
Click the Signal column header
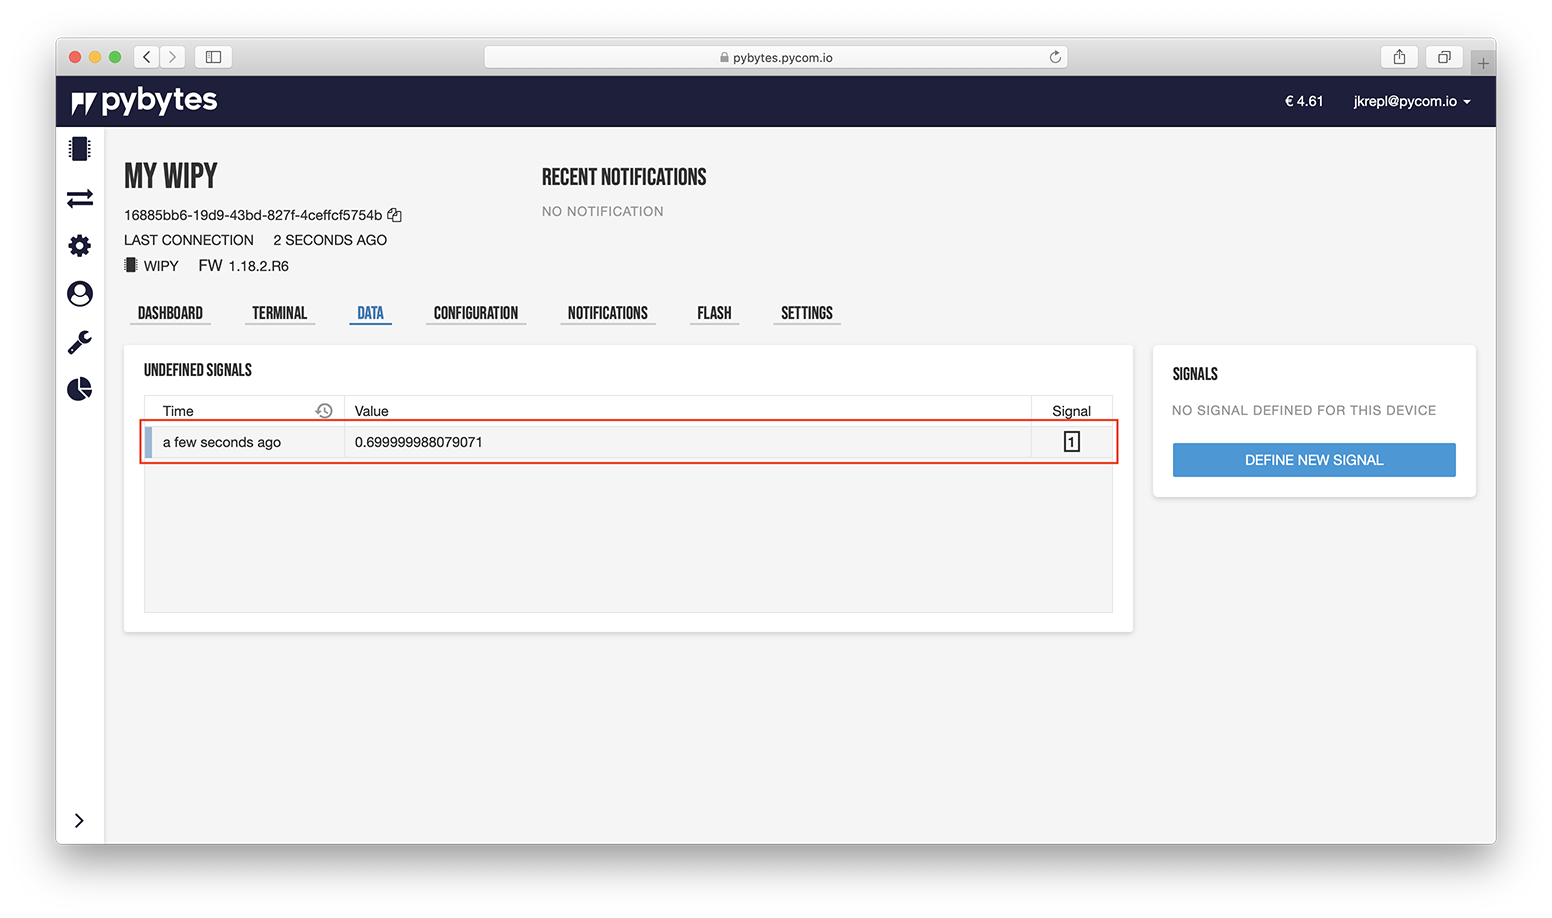pos(1071,411)
